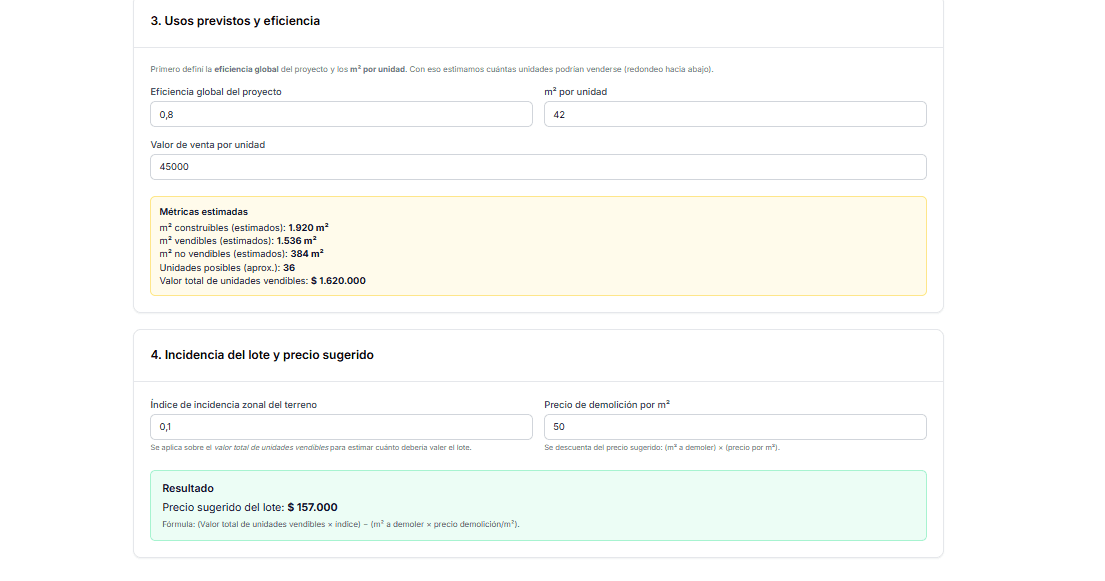Click the 'Unidades posibles (aprox.)' line

click(227, 268)
